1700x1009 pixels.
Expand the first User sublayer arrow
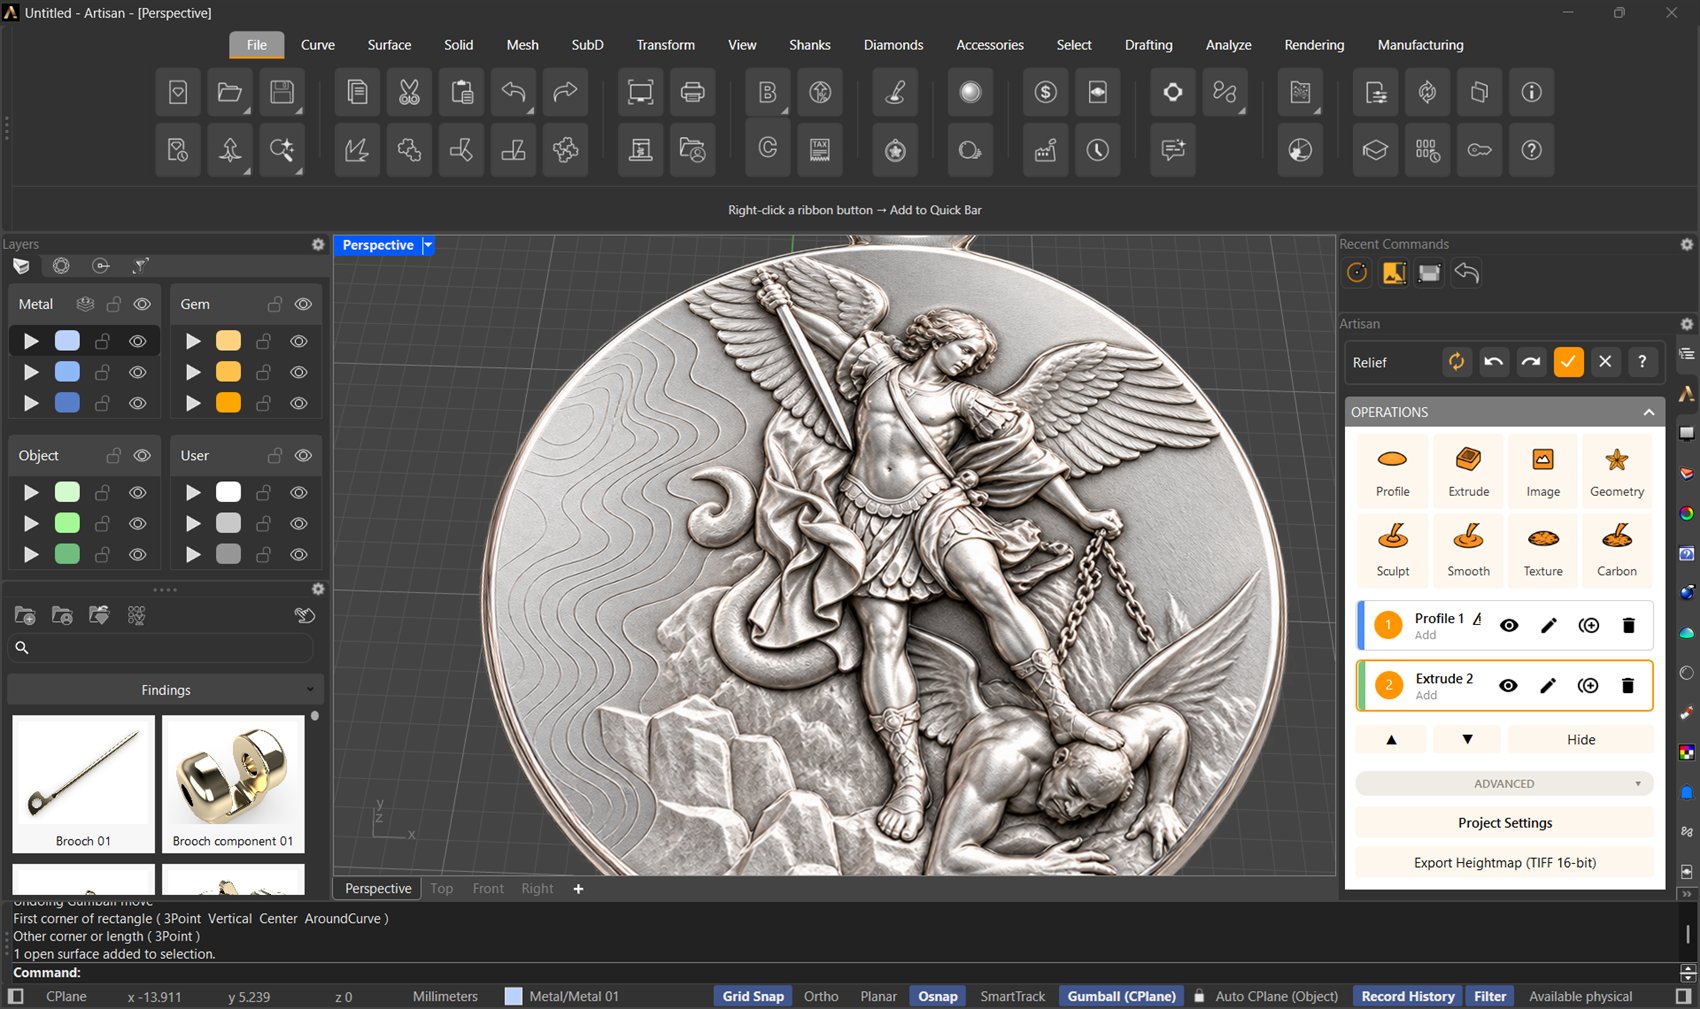click(193, 493)
